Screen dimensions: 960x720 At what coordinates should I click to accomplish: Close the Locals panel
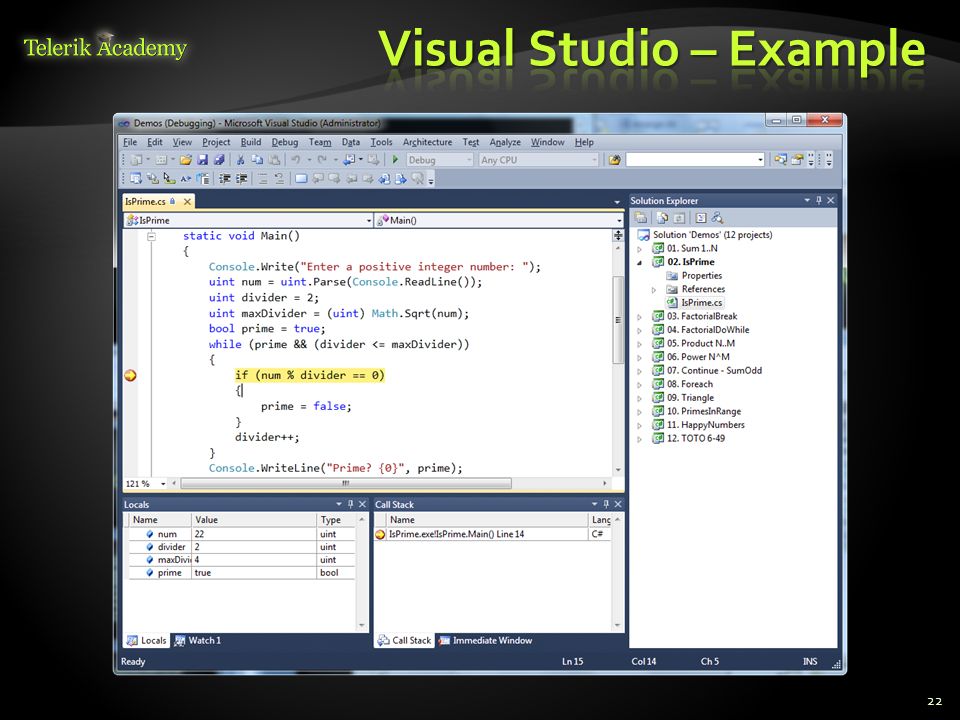coord(362,504)
